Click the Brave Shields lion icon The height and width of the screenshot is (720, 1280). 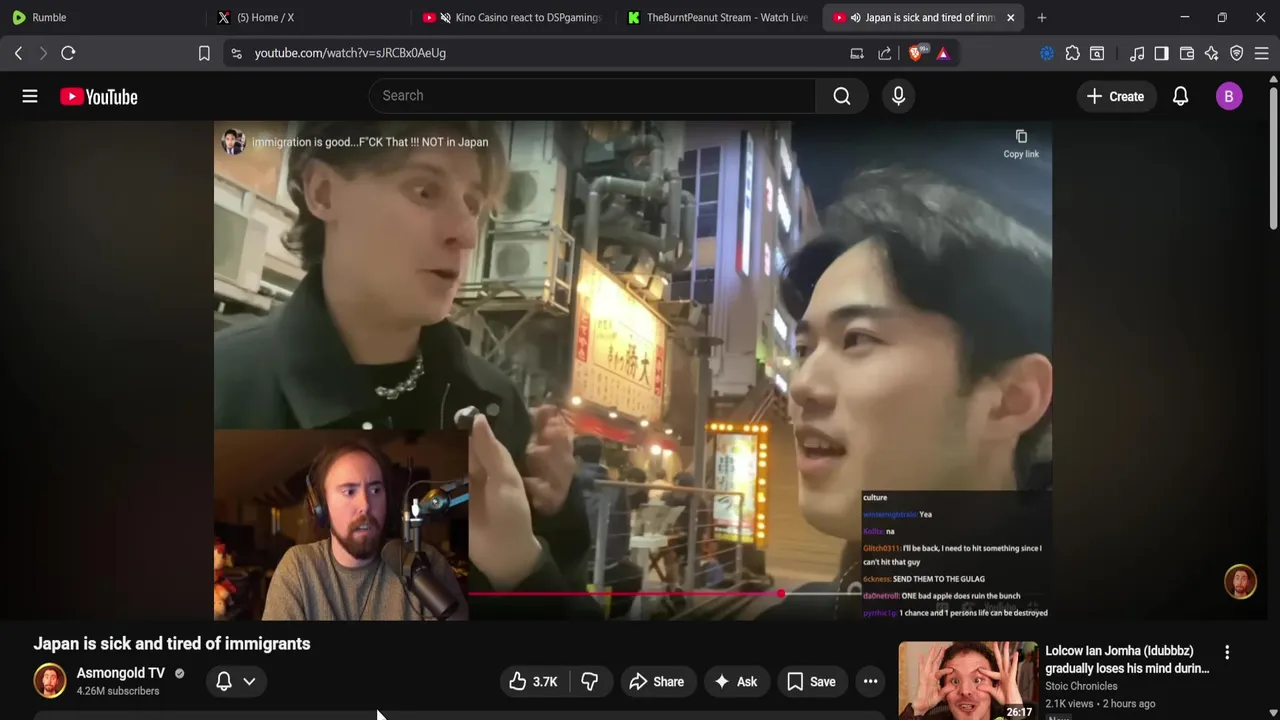click(x=915, y=53)
